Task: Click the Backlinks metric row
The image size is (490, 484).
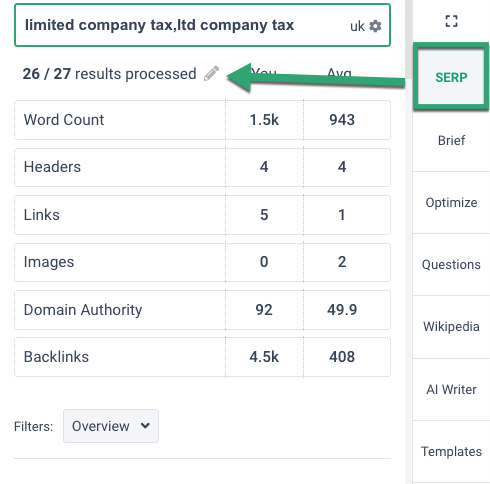Action: [x=202, y=357]
